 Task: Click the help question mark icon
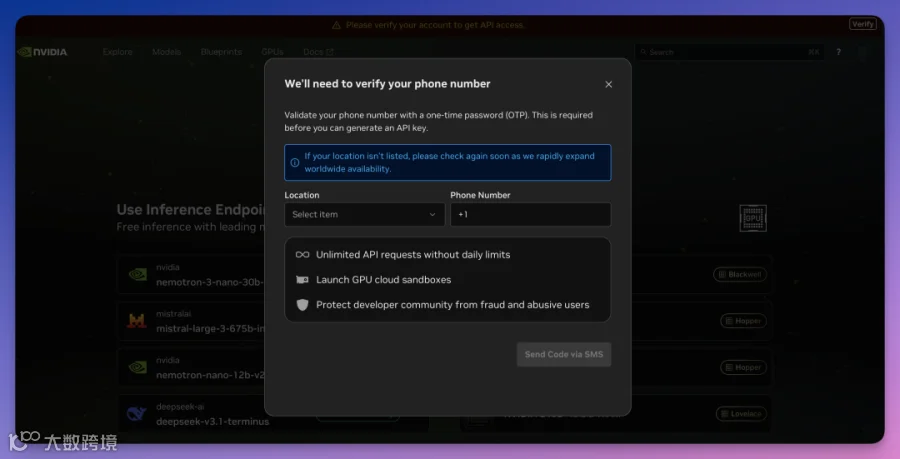(839, 52)
